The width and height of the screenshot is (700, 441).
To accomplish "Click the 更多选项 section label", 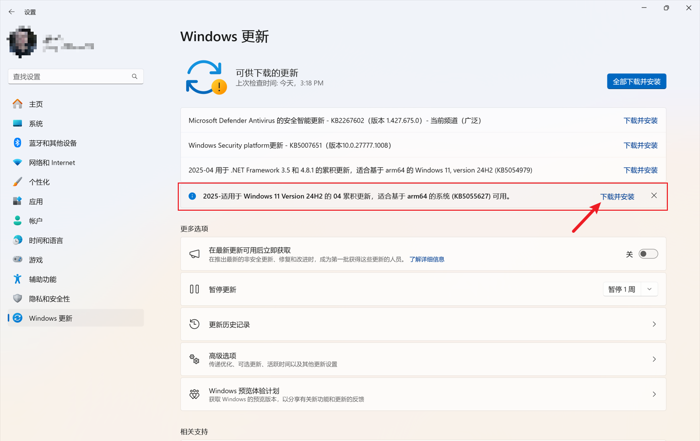I will [x=194, y=229].
